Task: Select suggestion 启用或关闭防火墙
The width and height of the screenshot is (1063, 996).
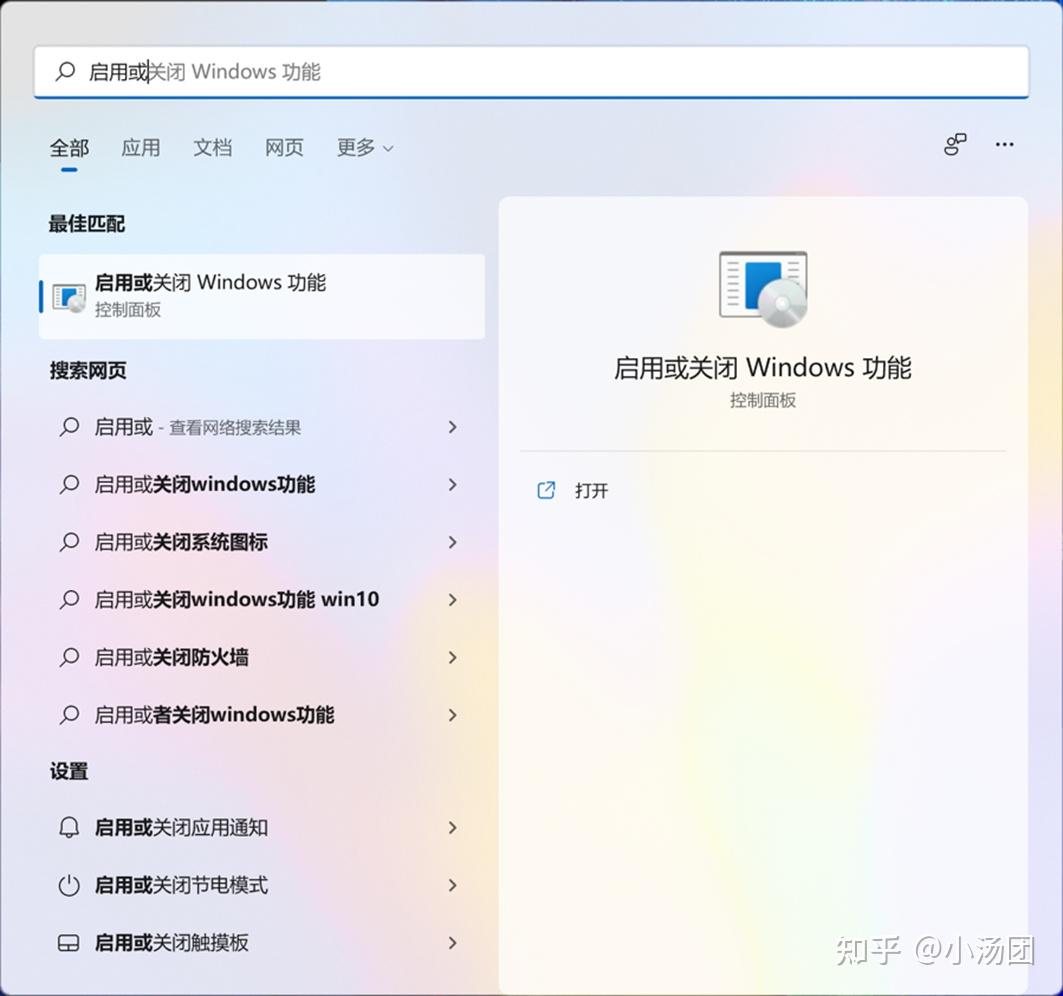Action: click(x=262, y=658)
